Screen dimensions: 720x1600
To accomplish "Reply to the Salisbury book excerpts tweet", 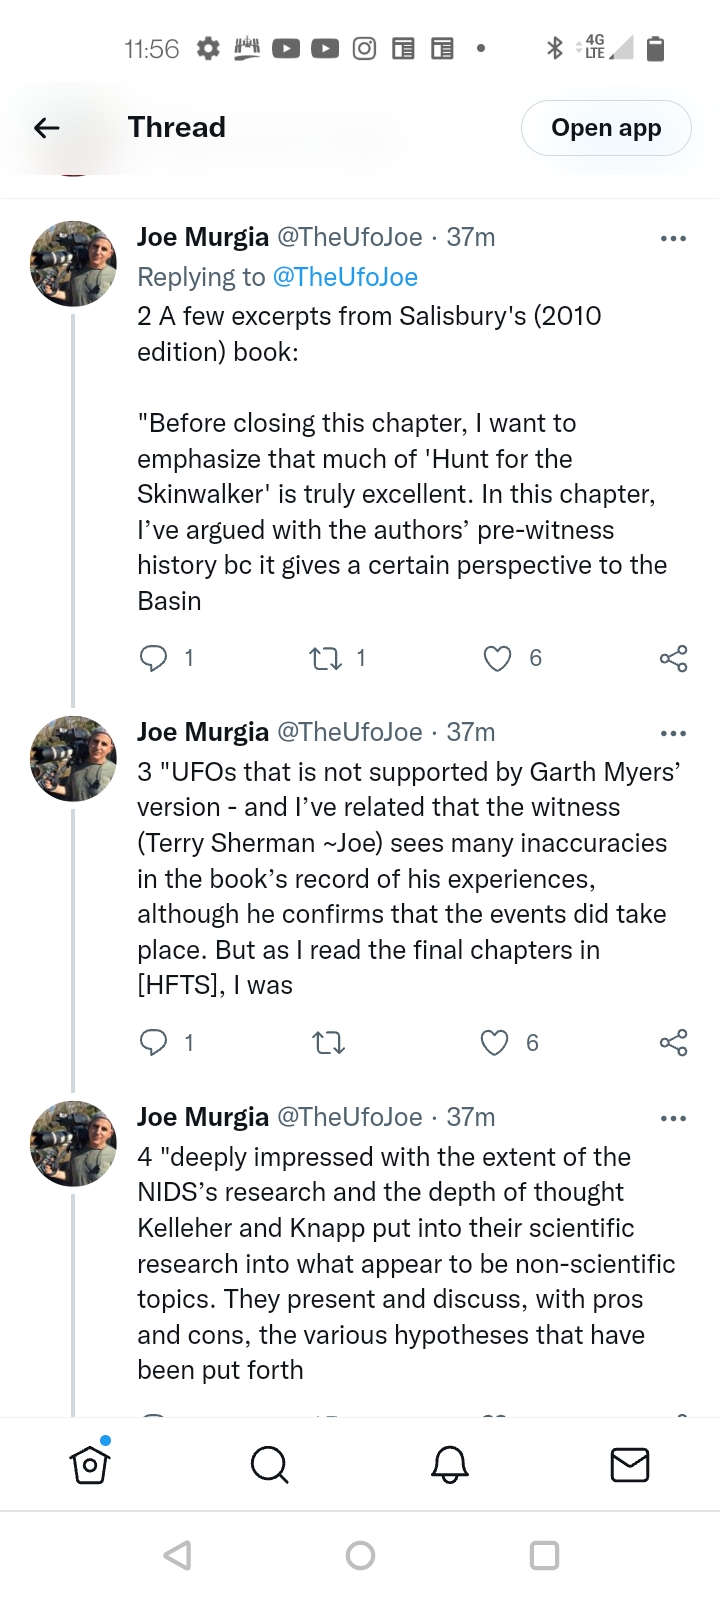I will tap(154, 658).
